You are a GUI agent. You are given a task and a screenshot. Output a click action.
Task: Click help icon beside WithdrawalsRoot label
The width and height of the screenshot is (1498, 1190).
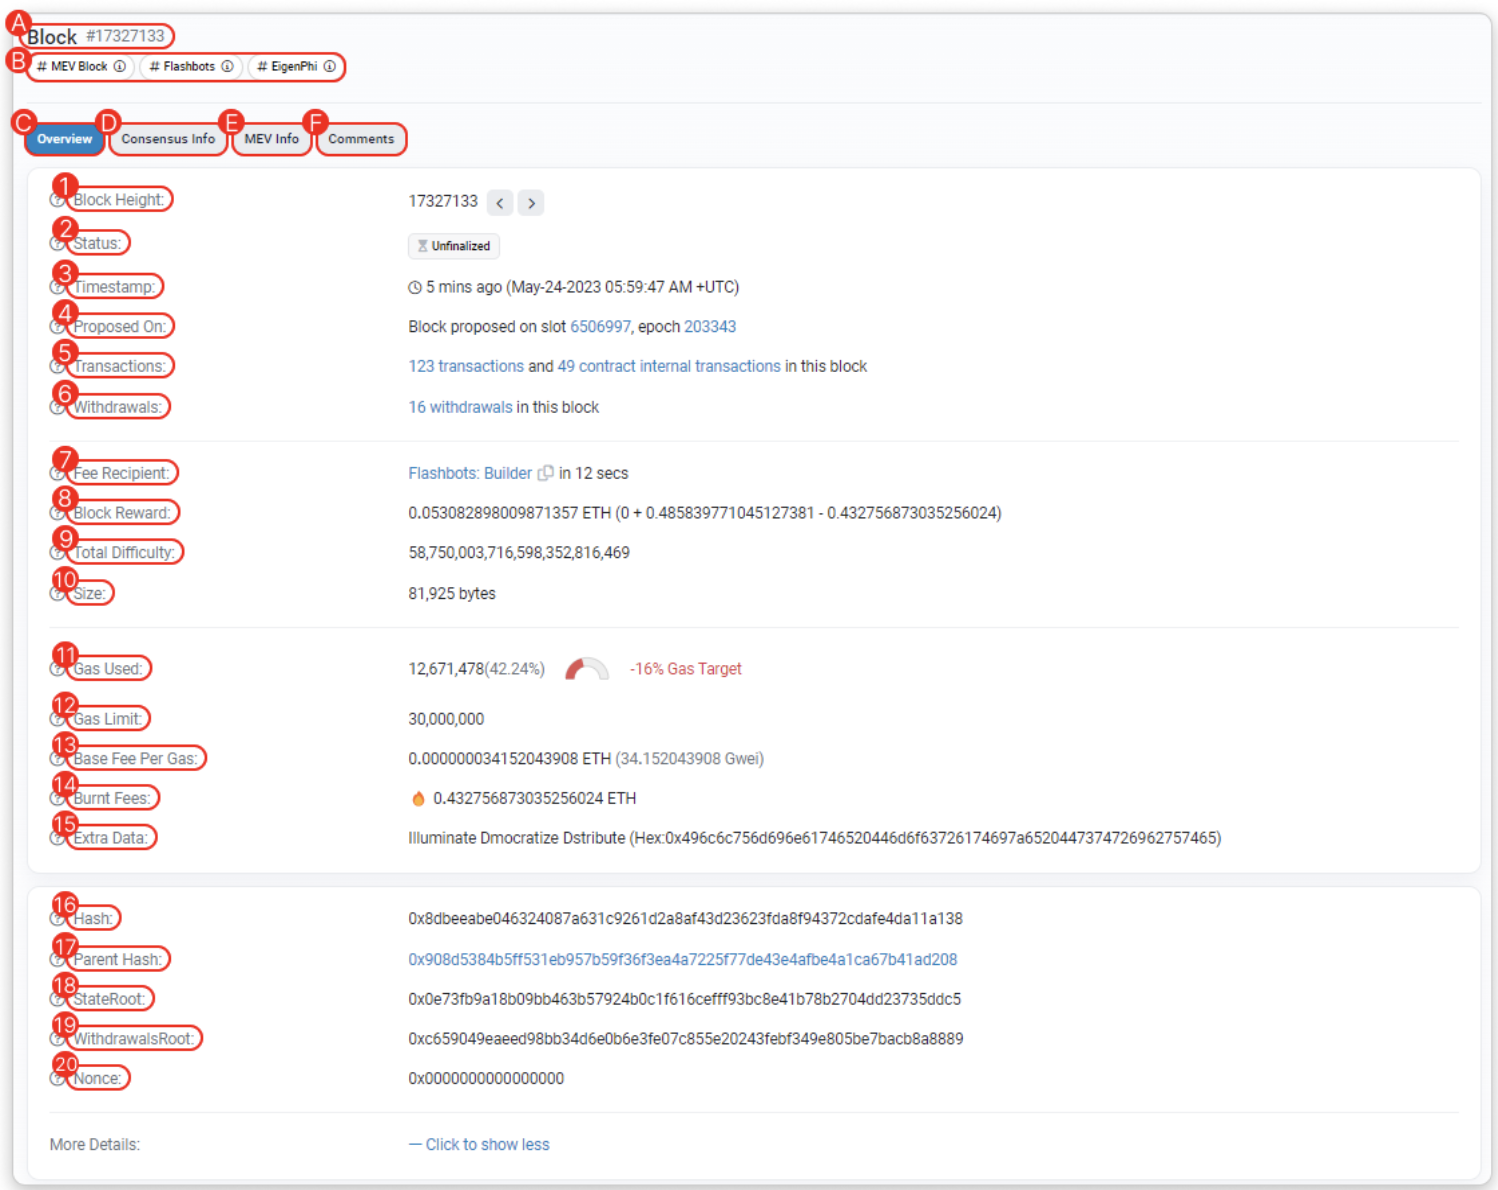[57, 1039]
